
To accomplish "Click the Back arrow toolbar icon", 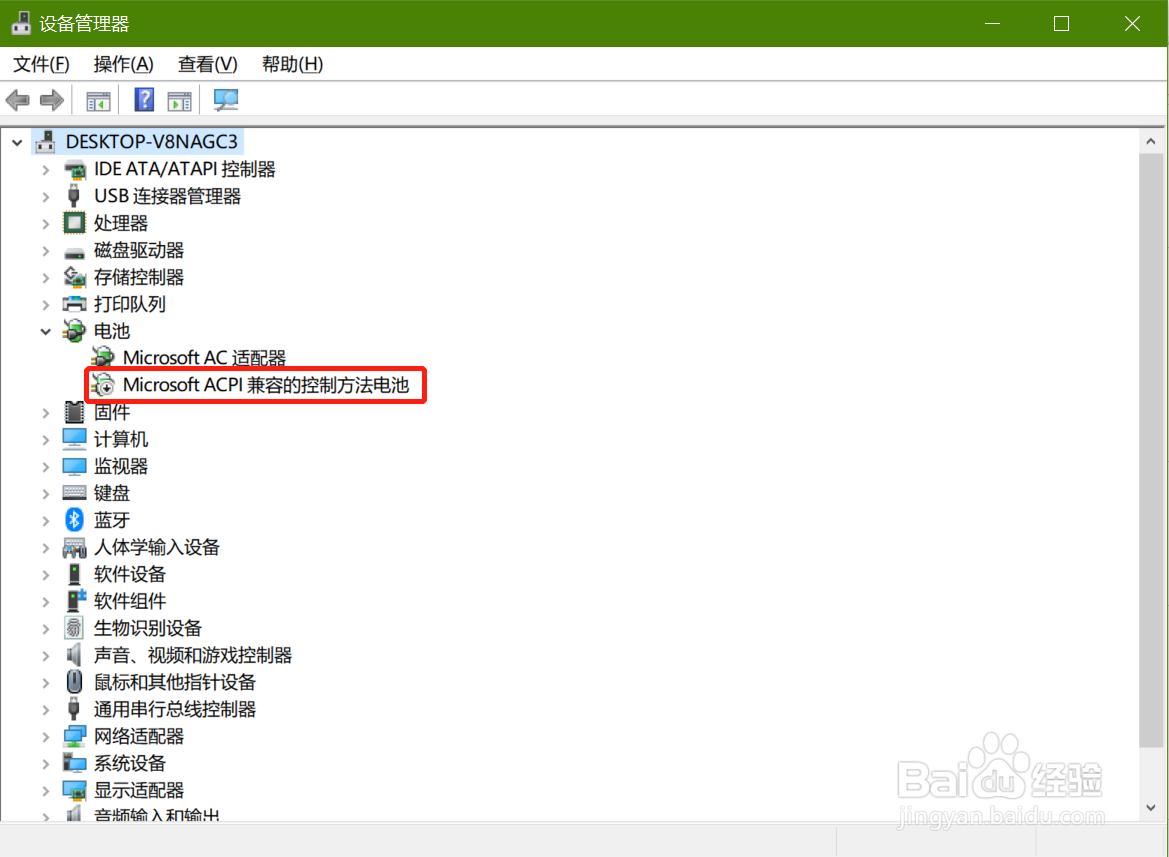I will coord(17,100).
